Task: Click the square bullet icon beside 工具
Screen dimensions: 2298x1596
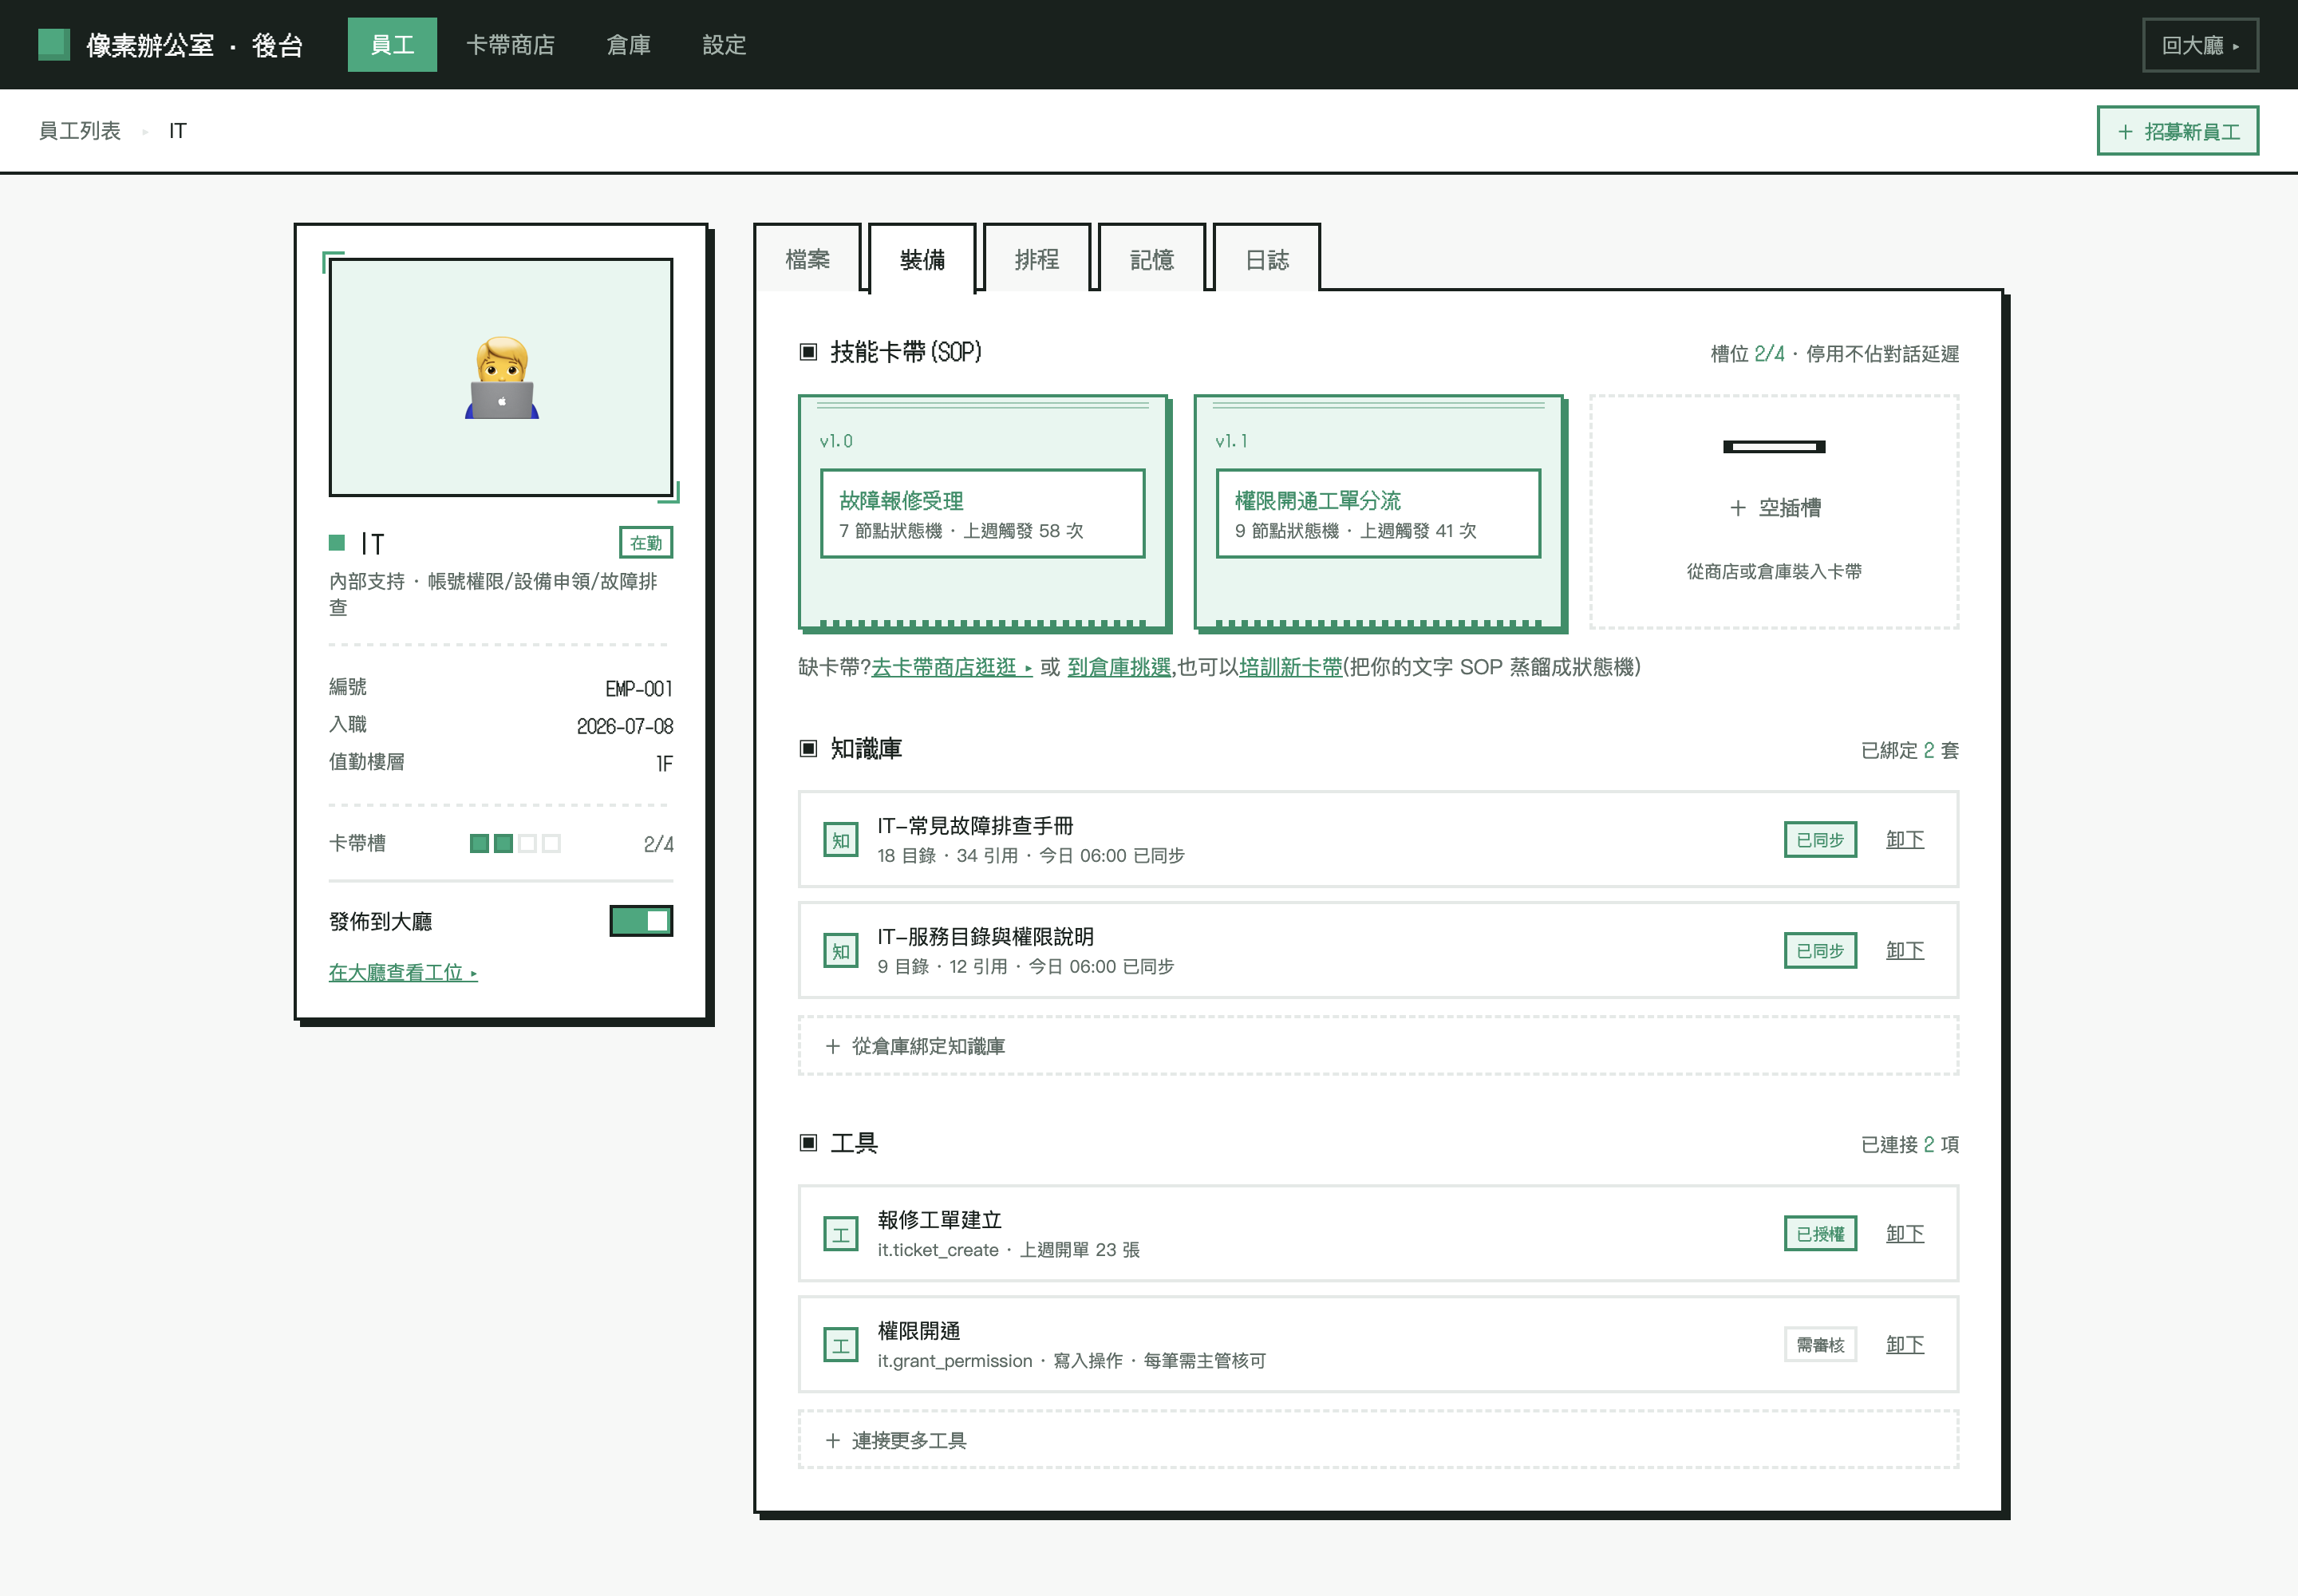Action: (x=808, y=1142)
